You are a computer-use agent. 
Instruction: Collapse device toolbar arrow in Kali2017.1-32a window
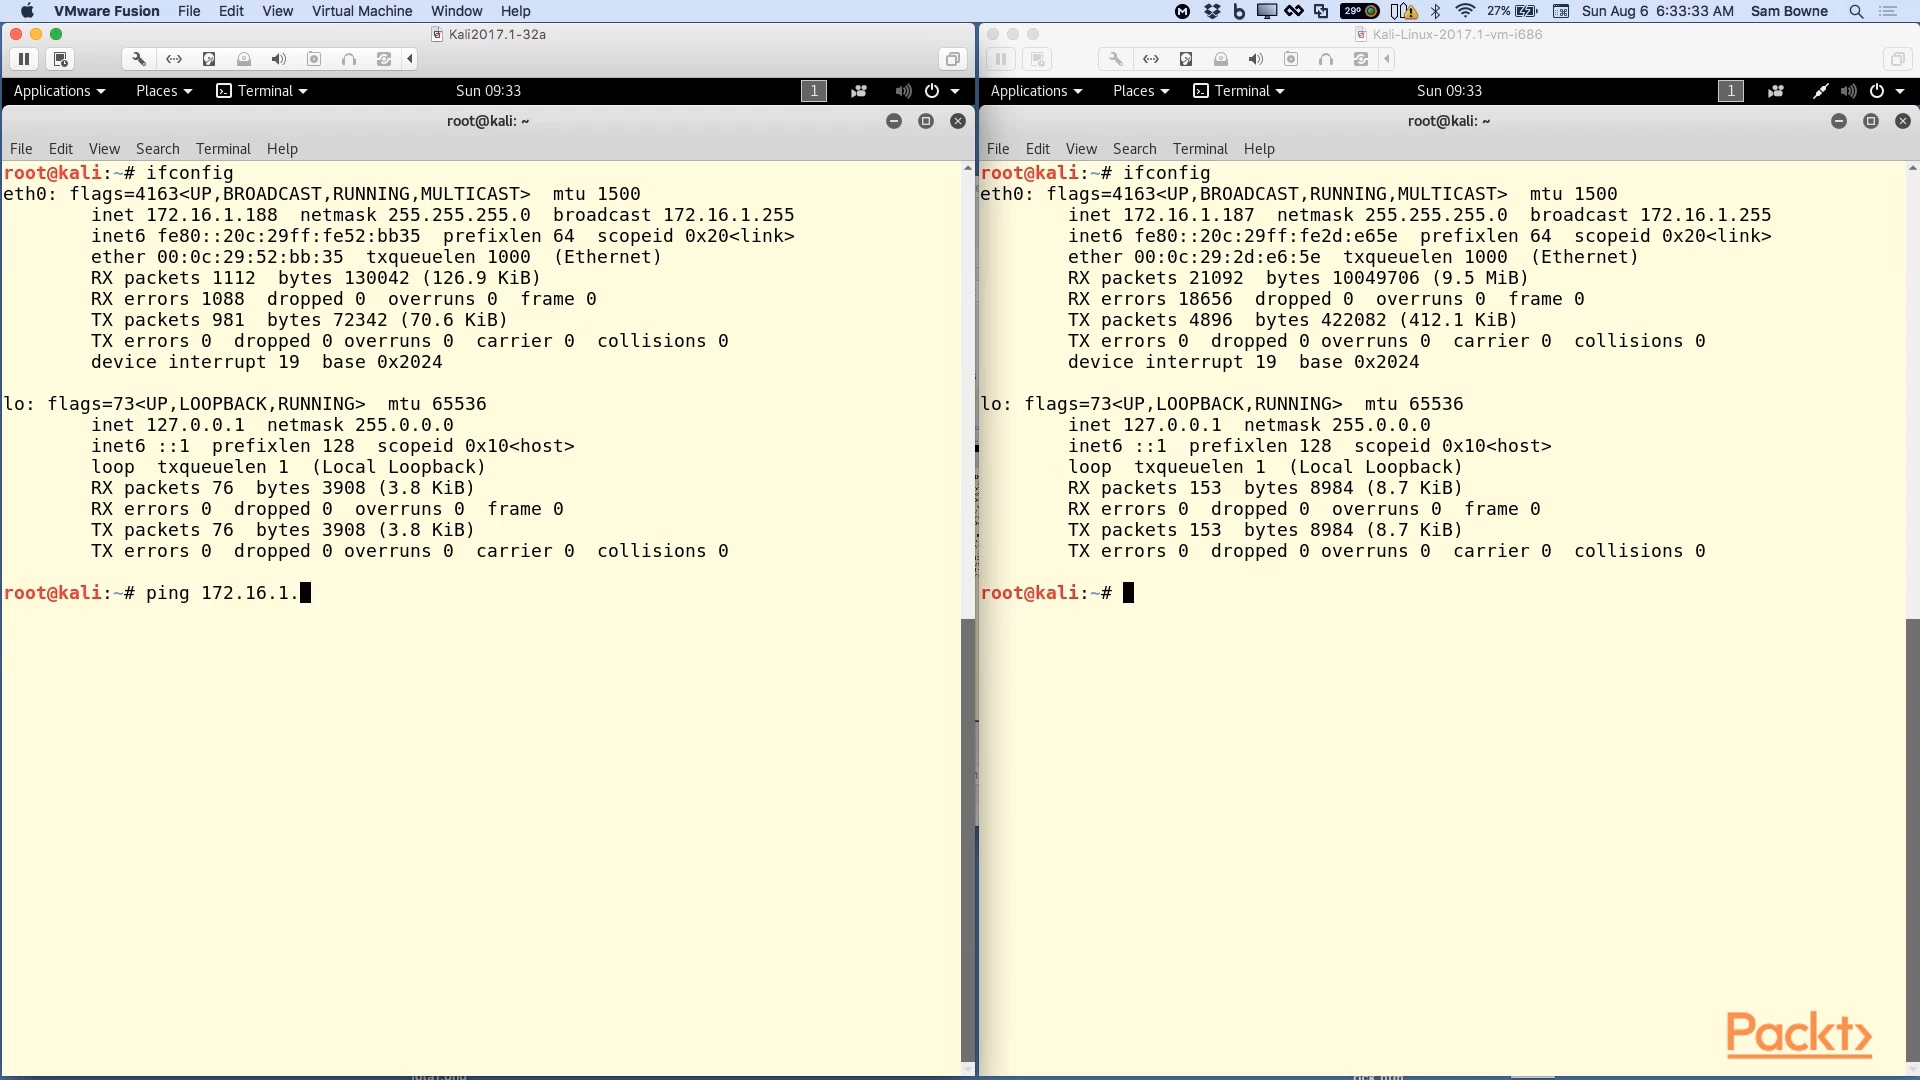point(410,59)
